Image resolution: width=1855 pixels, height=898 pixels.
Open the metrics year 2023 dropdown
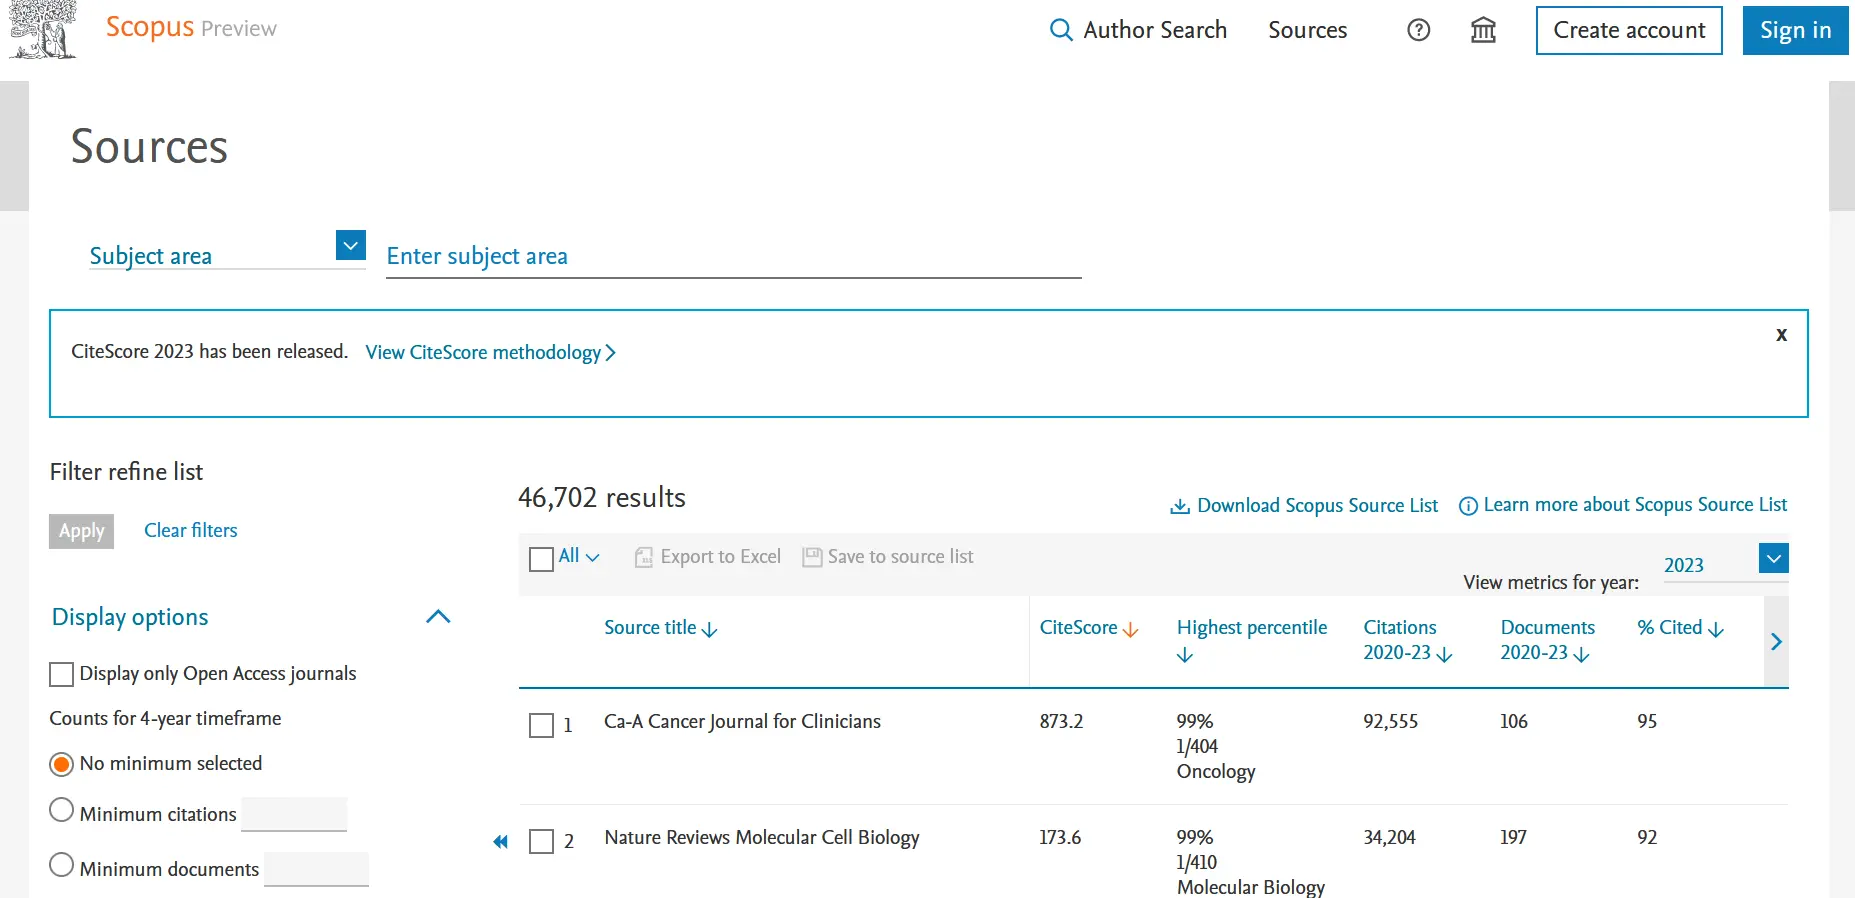[x=1773, y=558]
